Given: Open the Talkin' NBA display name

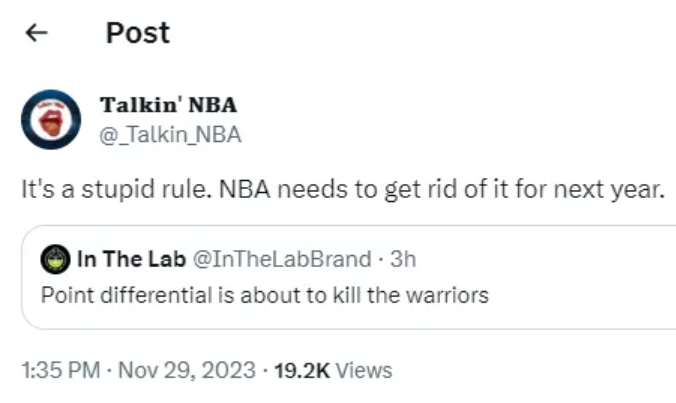Looking at the screenshot, I should click(168, 106).
